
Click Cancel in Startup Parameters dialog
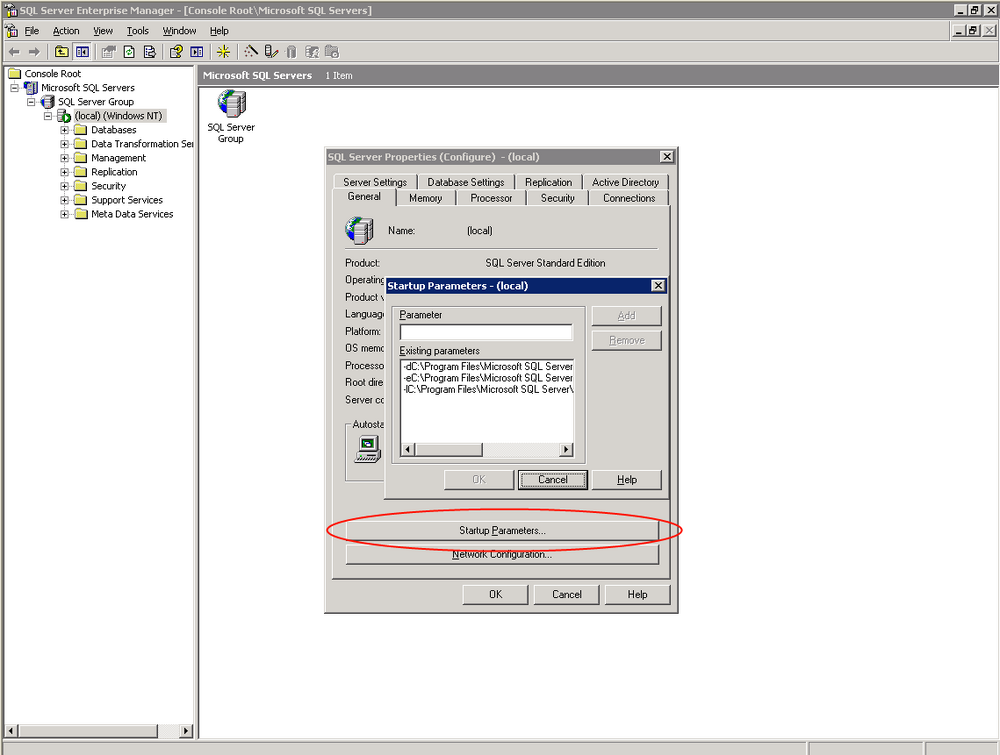tap(552, 480)
